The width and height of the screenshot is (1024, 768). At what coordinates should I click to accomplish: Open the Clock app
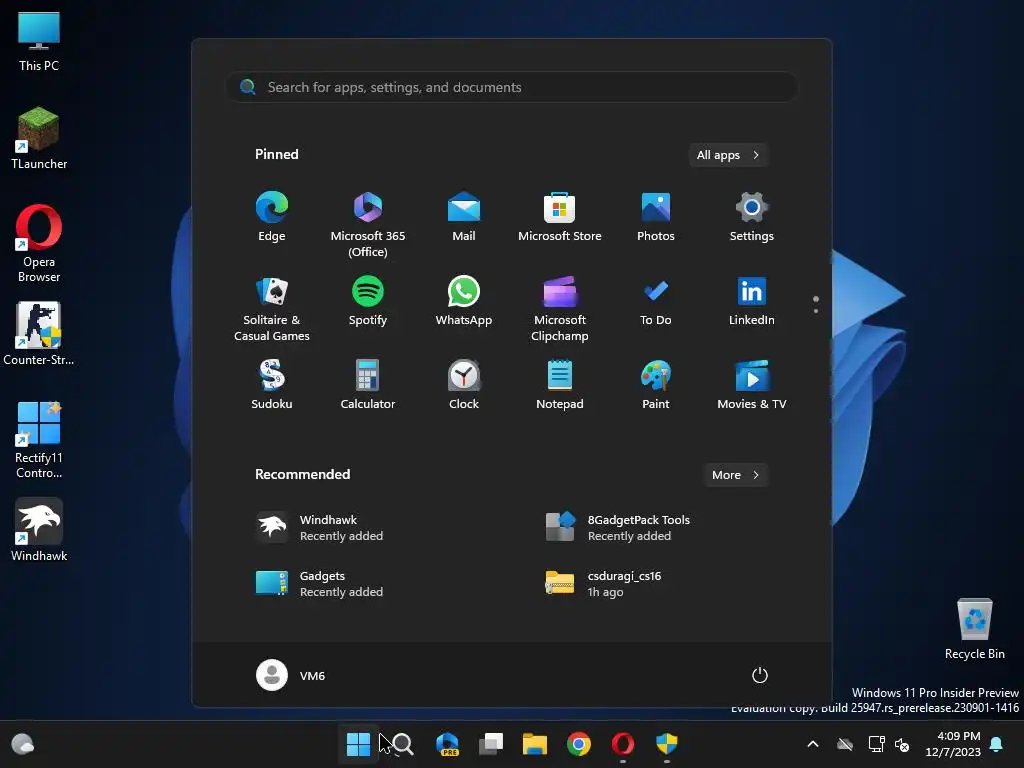click(x=464, y=385)
